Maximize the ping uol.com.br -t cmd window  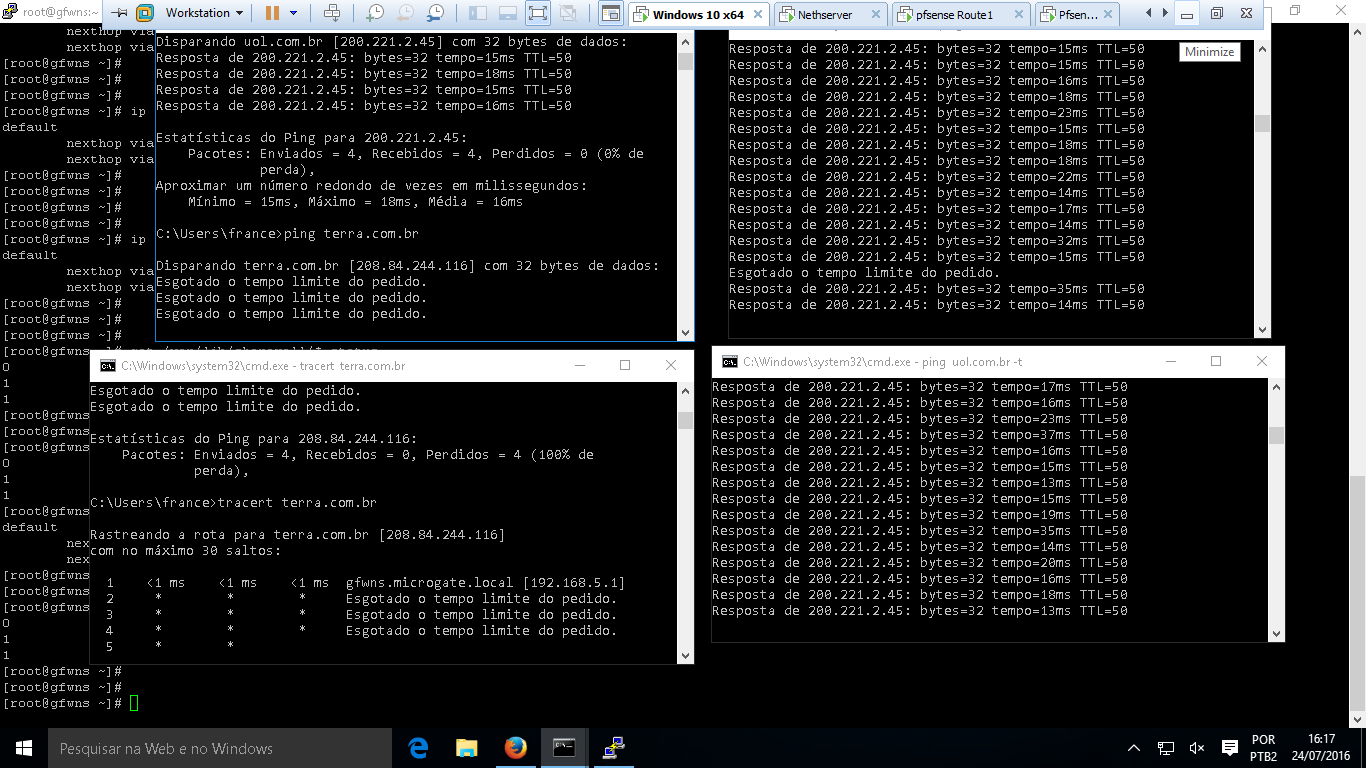click(x=1216, y=362)
